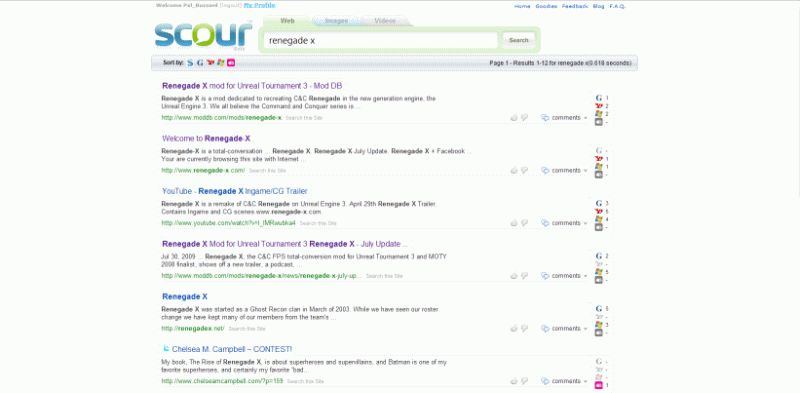Click the chelseamcampbell.com/?p=159 green URL
This screenshot has width=800, height=393.
pos(222,381)
